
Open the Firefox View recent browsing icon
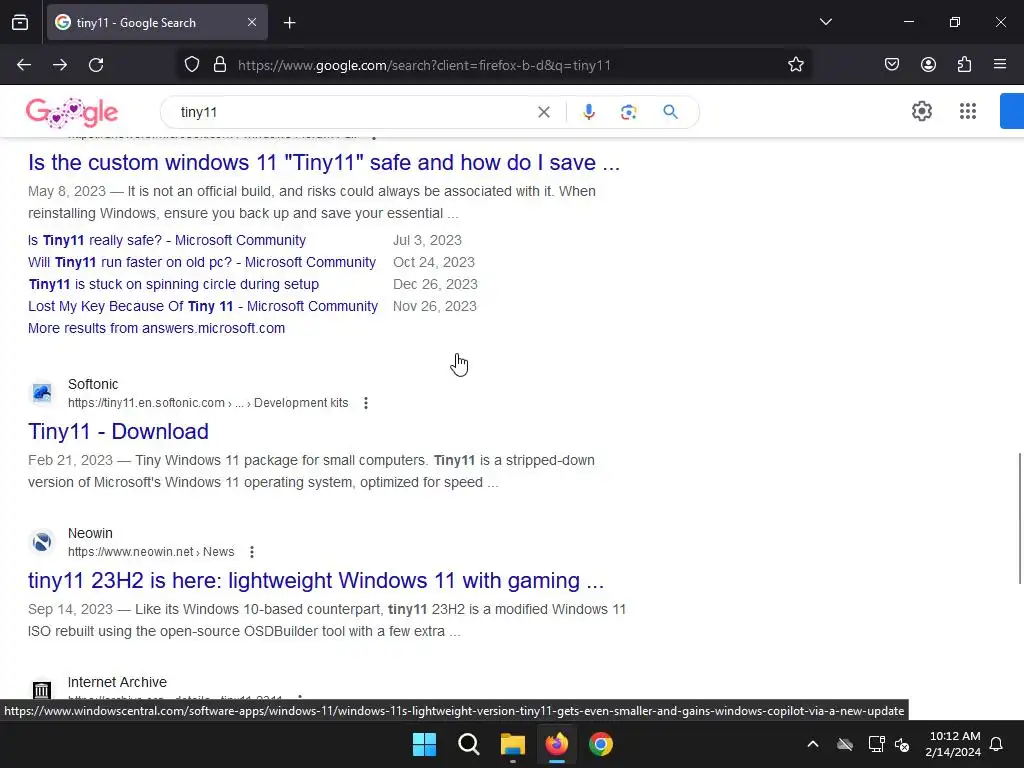[20, 23]
